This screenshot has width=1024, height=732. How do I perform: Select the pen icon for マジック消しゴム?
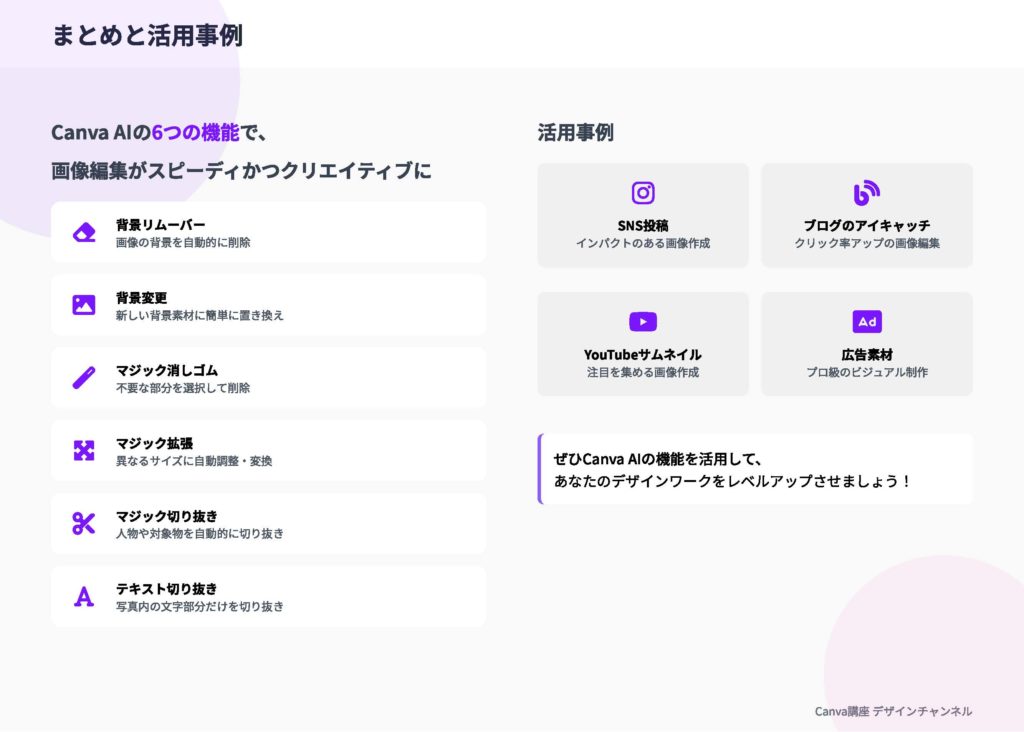[x=84, y=378]
